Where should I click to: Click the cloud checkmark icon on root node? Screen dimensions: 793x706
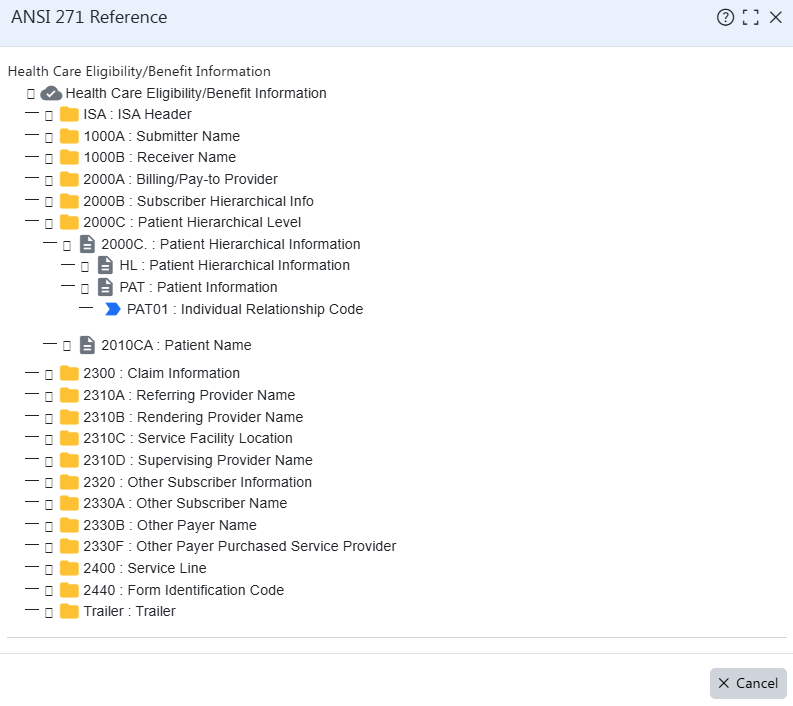point(51,94)
